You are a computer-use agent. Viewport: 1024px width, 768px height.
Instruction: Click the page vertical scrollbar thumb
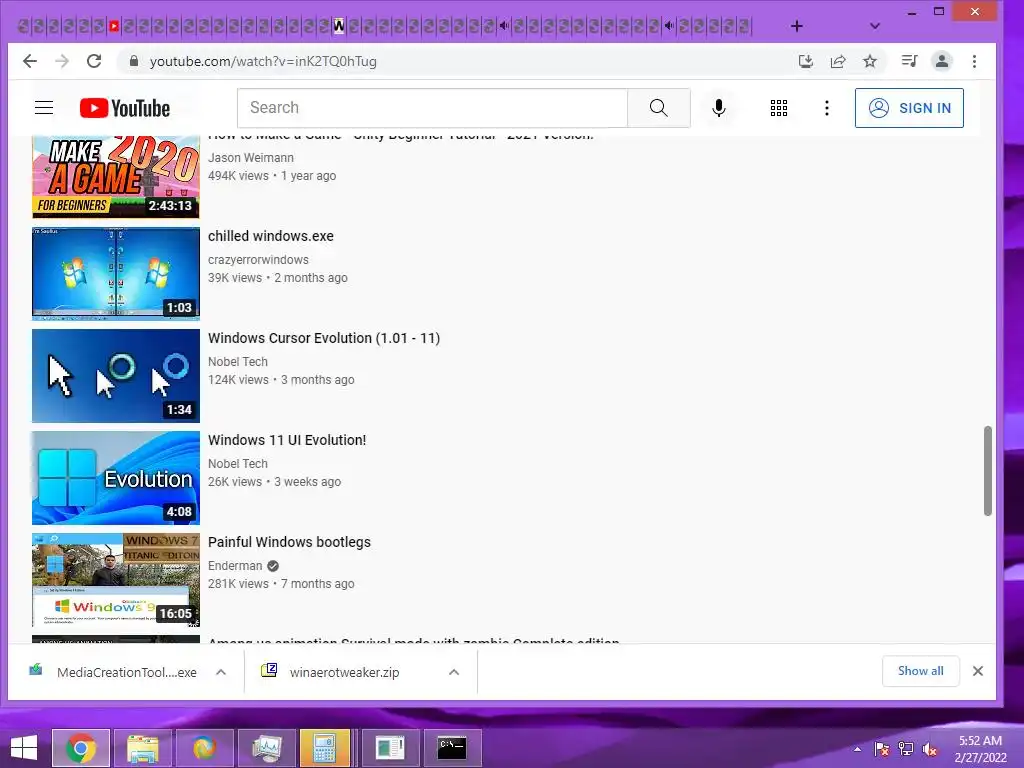pos(987,471)
